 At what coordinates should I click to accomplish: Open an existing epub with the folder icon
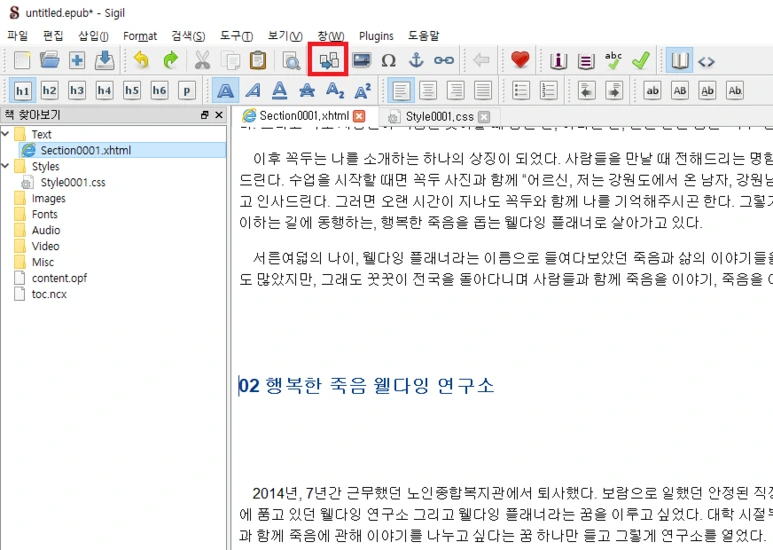[x=49, y=60]
